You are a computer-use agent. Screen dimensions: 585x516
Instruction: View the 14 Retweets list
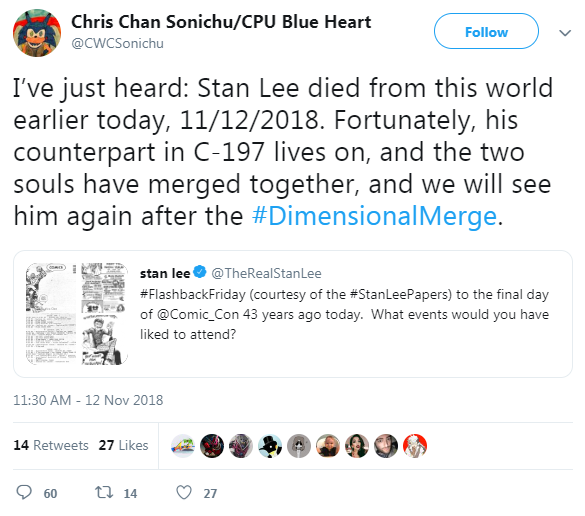pos(51,445)
